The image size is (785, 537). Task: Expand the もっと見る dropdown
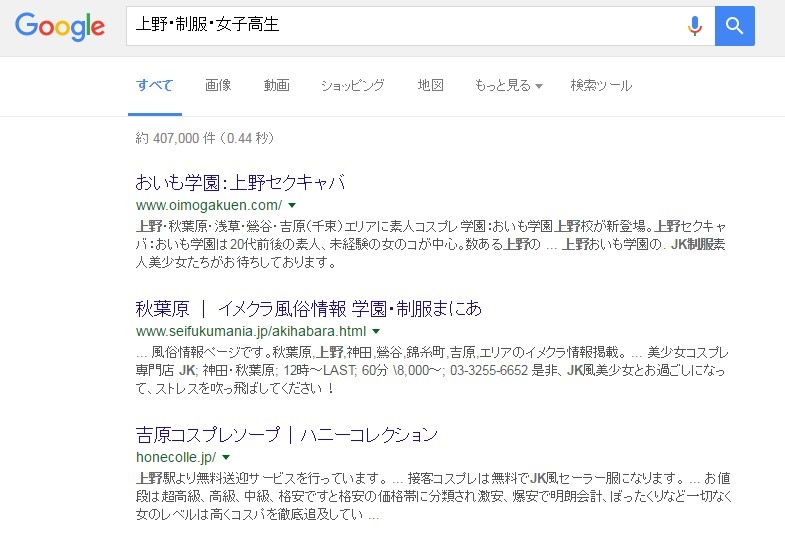(509, 86)
